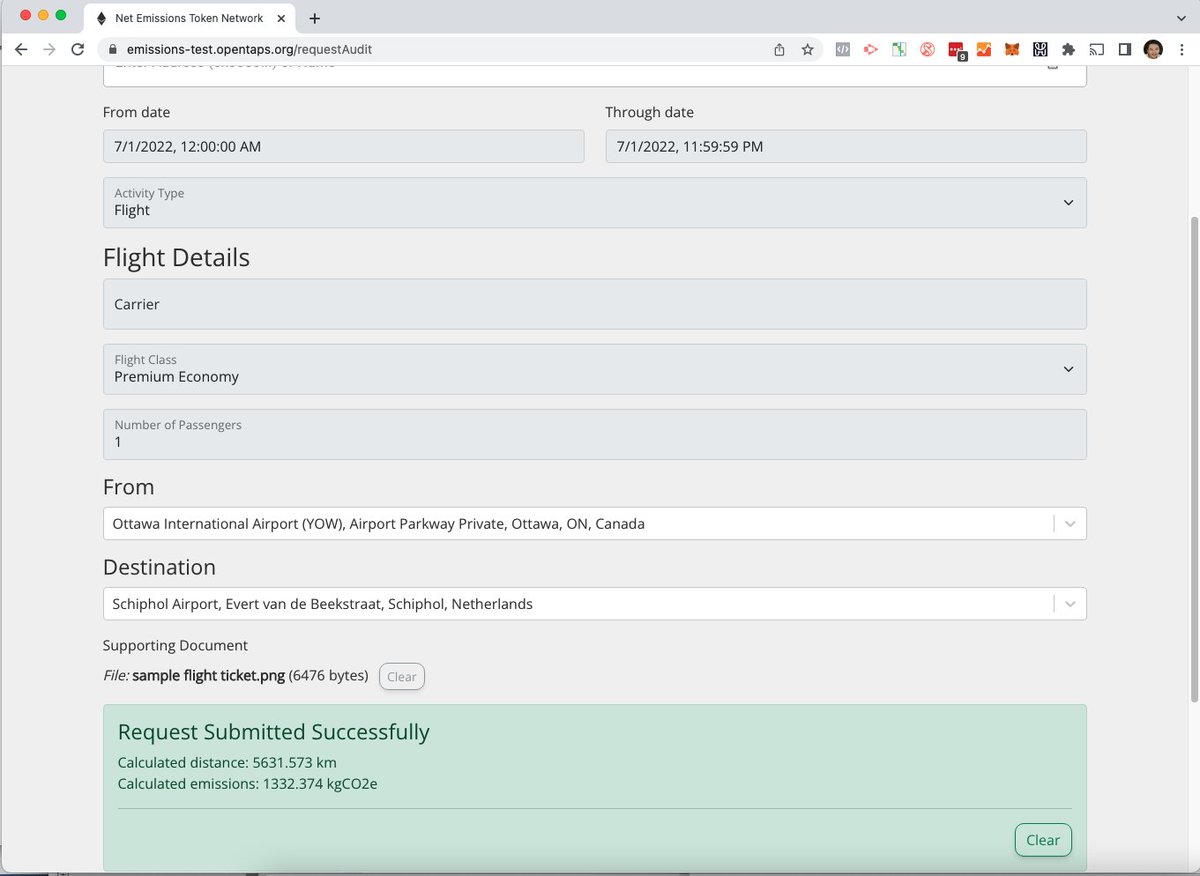Click the Calculated distance 5631.573 km text

(227, 762)
